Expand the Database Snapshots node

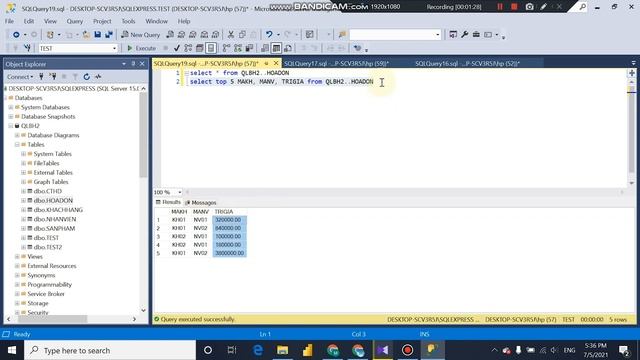[11, 117]
